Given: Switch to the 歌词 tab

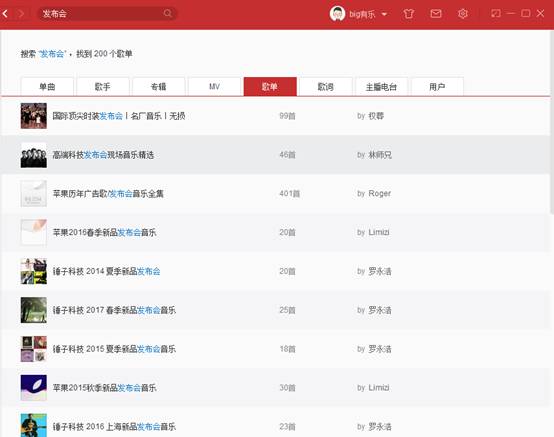Looking at the screenshot, I should pyautogui.click(x=326, y=87).
